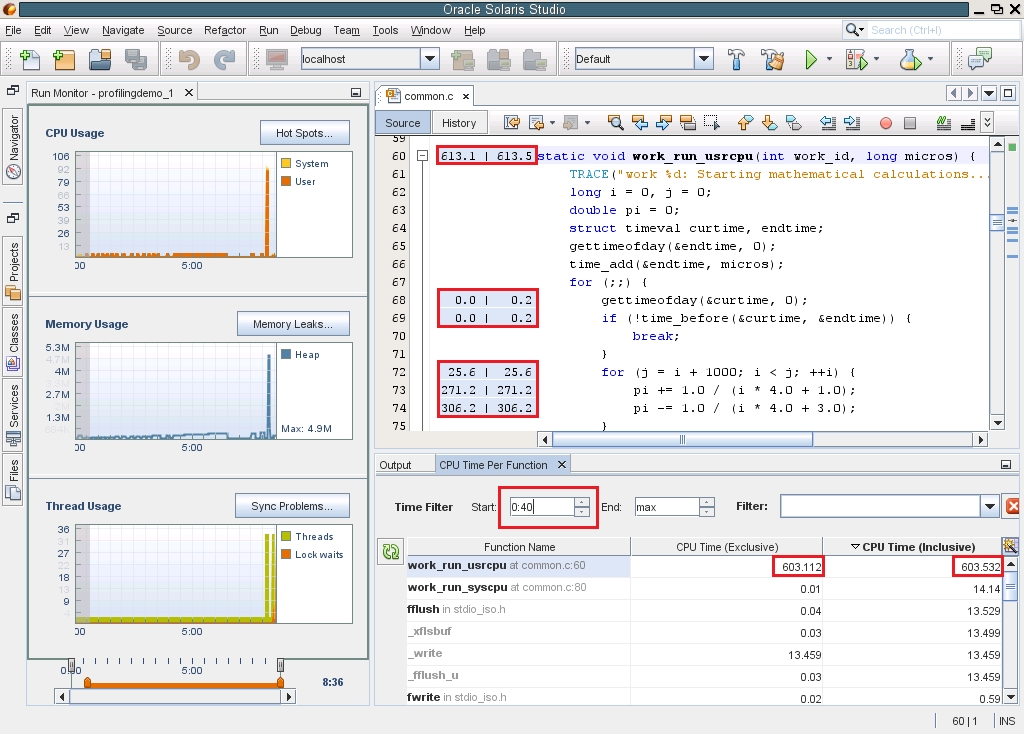Image resolution: width=1024 pixels, height=734 pixels.
Task: Open the Classes side panel
Action: (x=14, y=342)
